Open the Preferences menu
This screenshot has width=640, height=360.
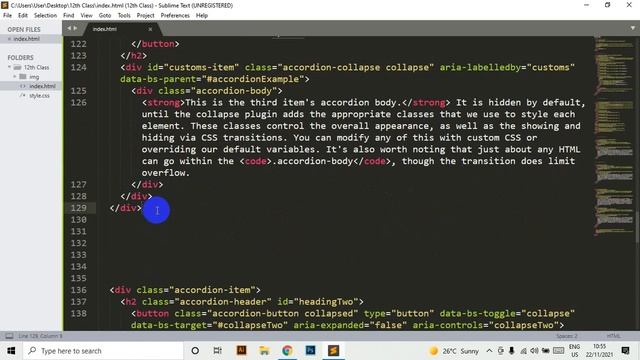point(175,16)
